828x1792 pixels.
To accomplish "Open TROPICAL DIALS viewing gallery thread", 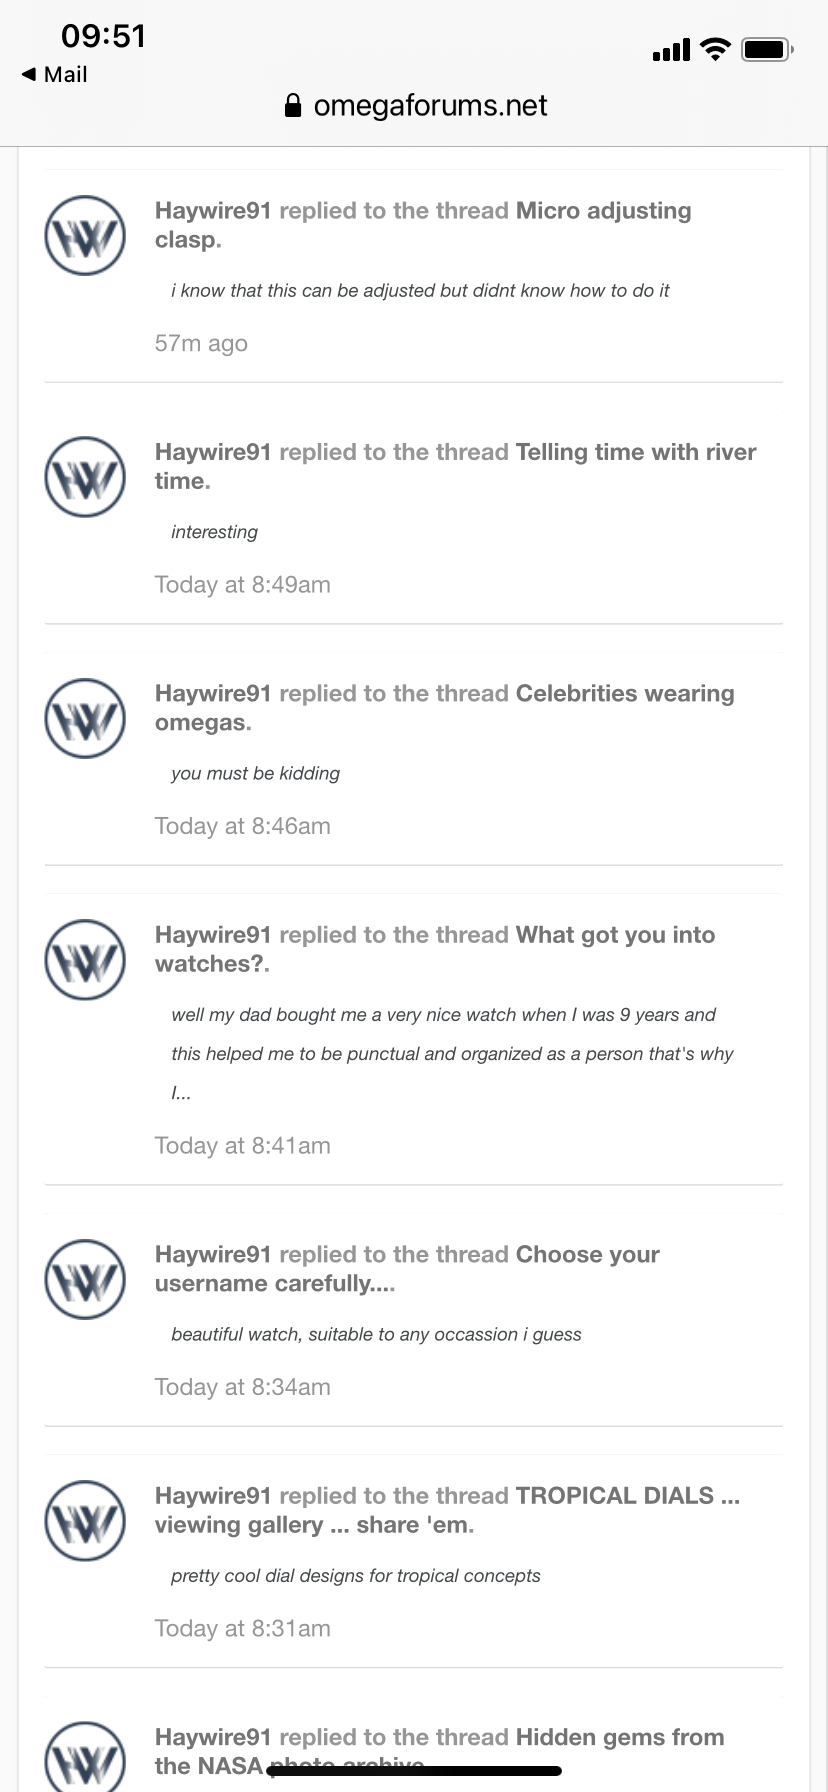I will (627, 1496).
